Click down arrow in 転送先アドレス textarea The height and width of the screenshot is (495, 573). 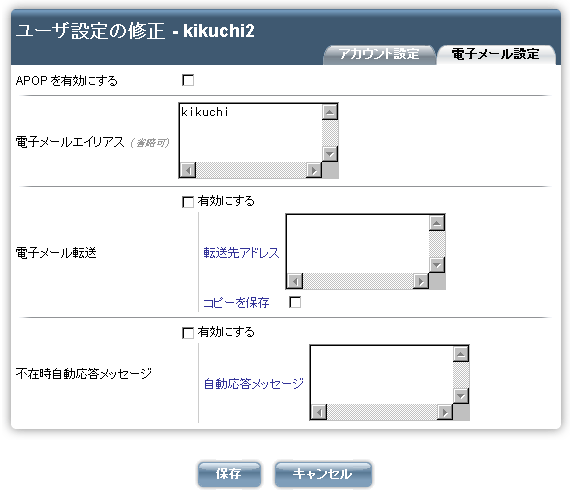pyautogui.click(x=437, y=265)
